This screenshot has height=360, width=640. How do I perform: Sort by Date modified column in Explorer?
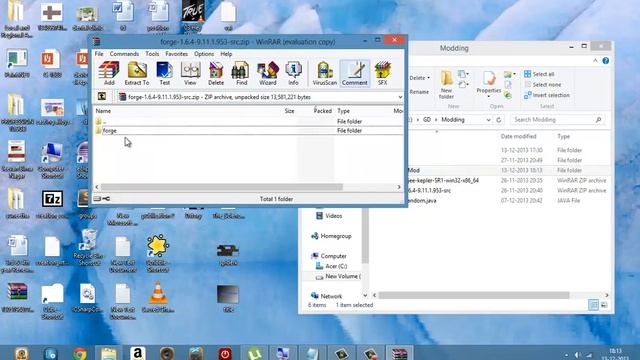[x=518, y=136]
